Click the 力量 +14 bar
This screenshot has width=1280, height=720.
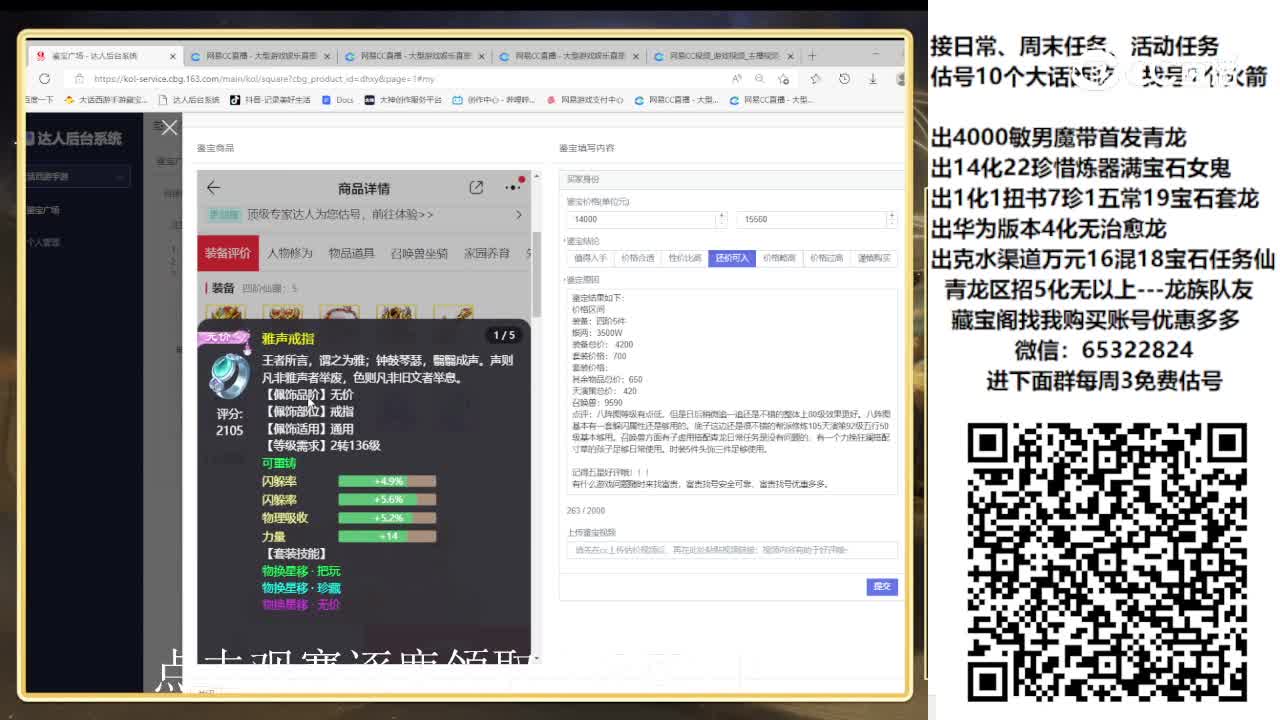tap(387, 536)
